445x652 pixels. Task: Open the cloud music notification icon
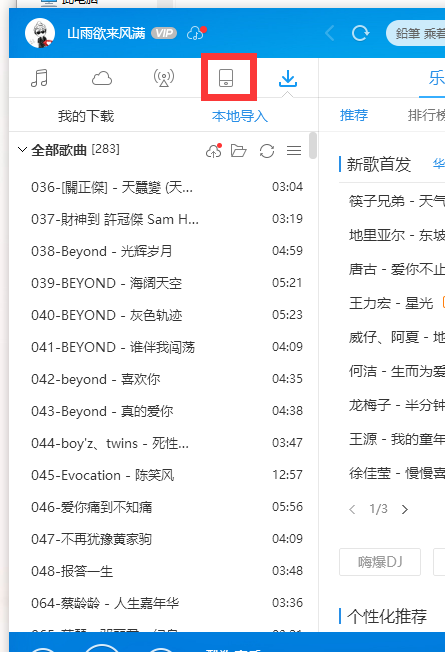pyautogui.click(x=196, y=33)
